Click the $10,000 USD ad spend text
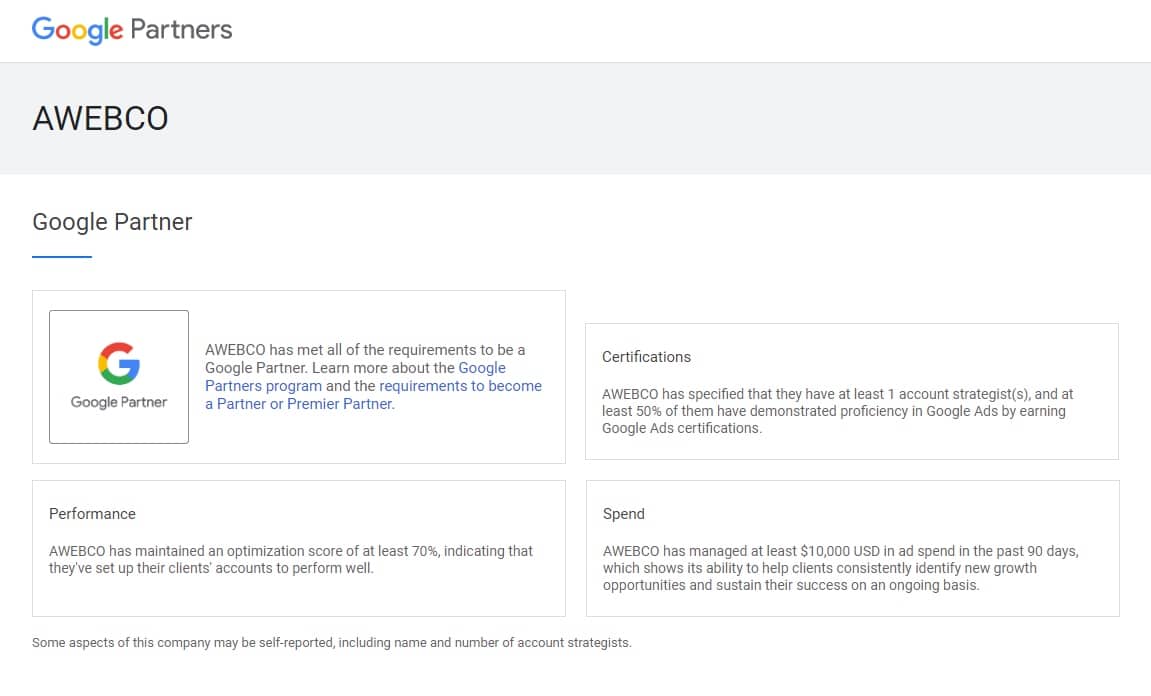Image resolution: width=1151 pixels, height=696 pixels. pos(840,568)
